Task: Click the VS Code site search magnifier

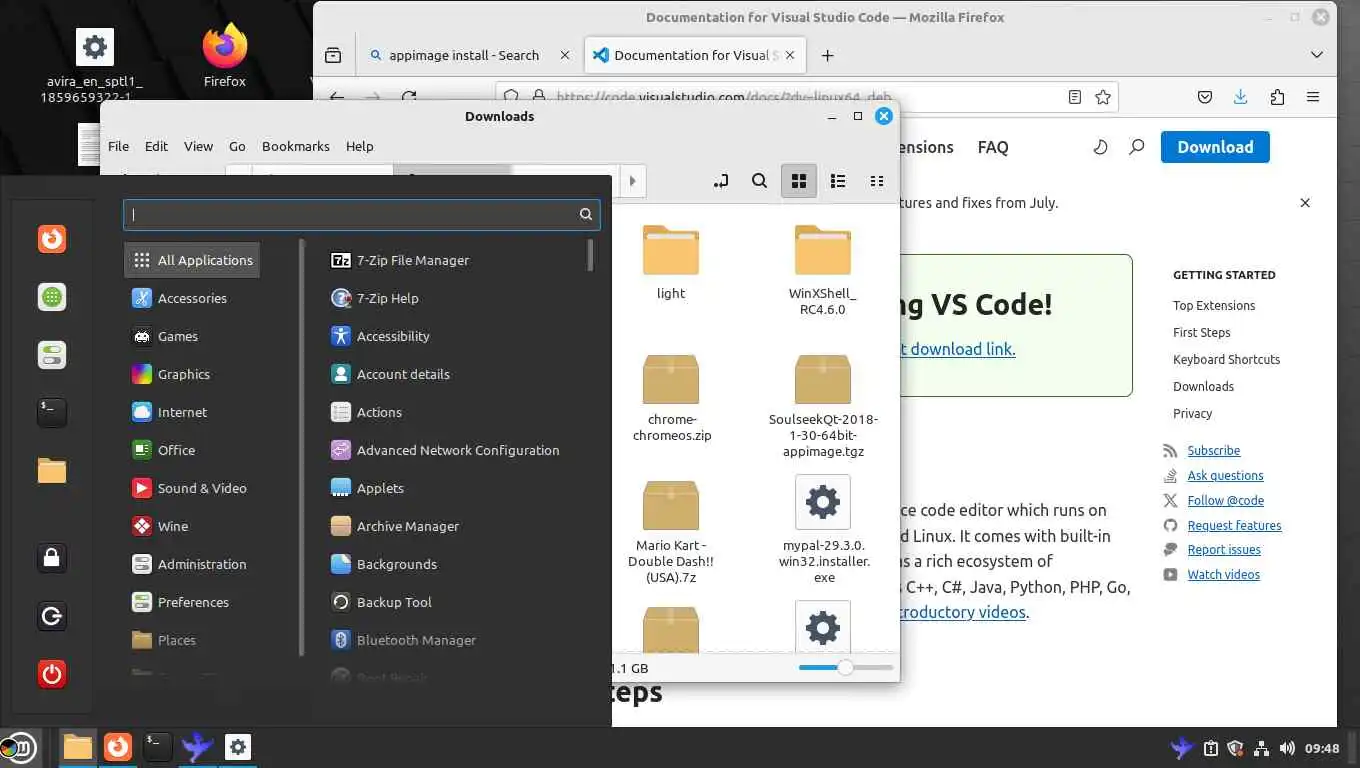Action: (x=1136, y=147)
